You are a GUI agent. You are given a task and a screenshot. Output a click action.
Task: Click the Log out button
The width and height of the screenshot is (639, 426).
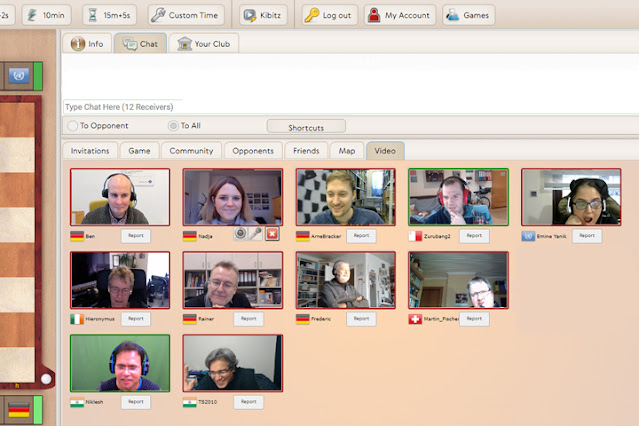[x=330, y=15]
